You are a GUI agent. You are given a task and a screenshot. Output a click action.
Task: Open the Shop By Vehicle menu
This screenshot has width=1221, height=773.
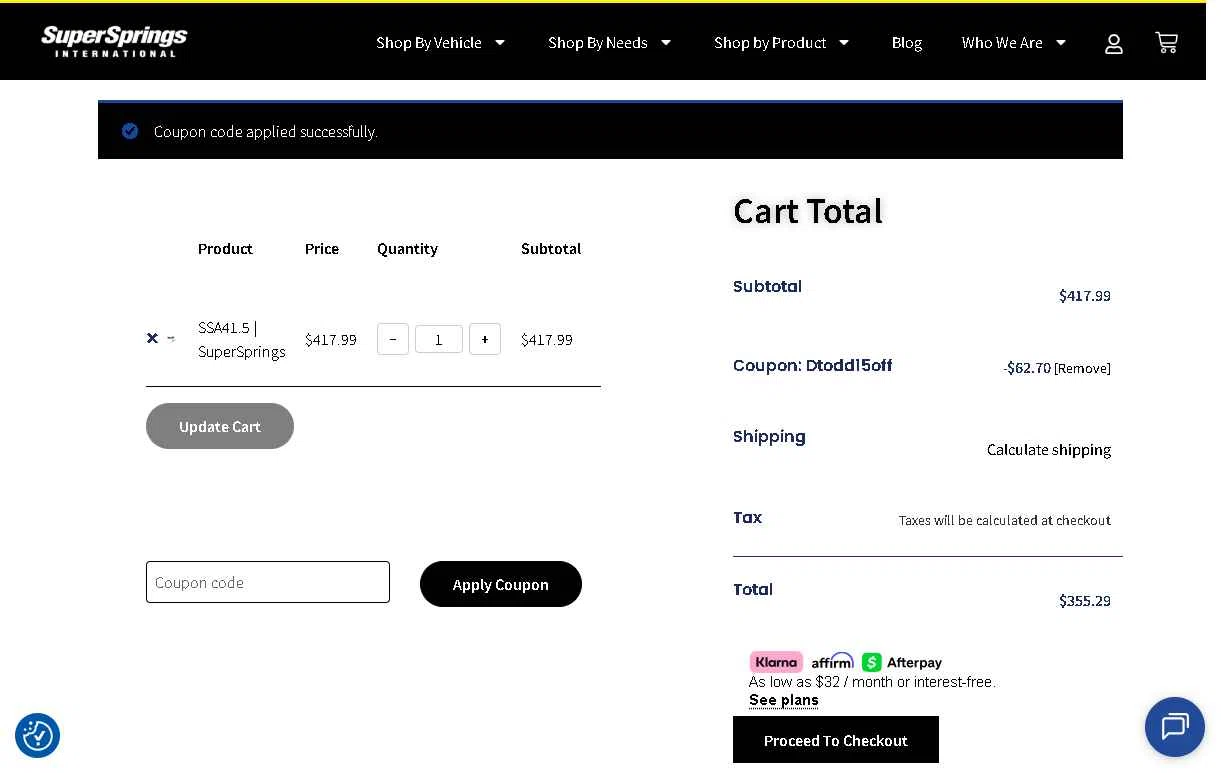[x=429, y=42]
